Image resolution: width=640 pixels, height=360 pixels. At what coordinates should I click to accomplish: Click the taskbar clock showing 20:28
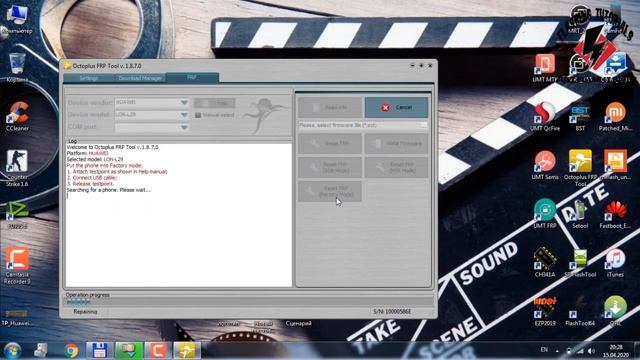616,351
